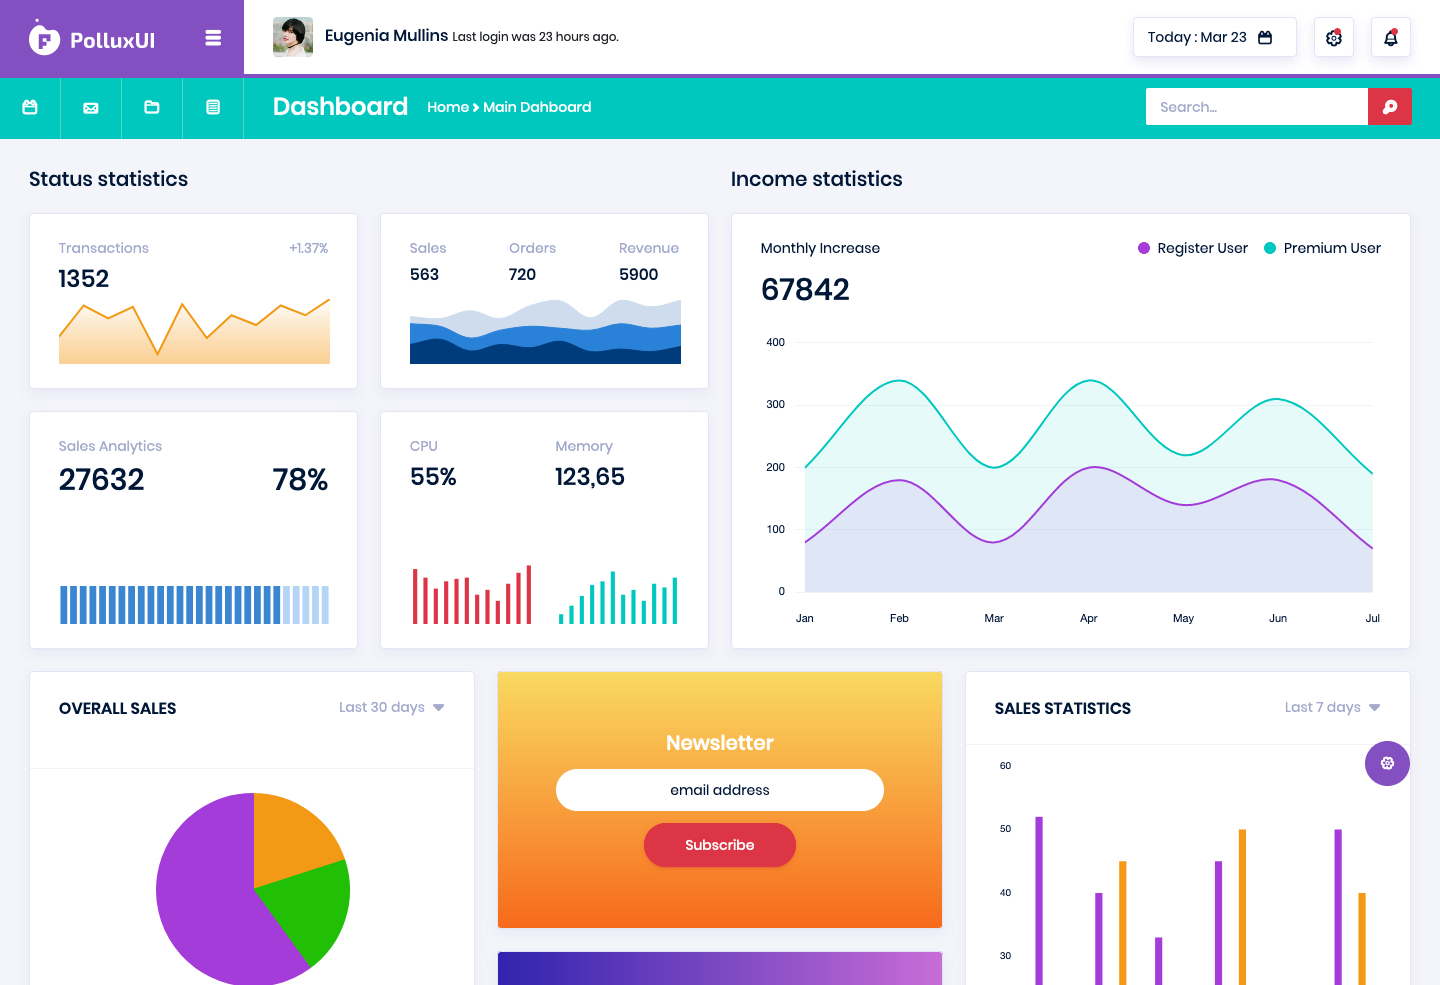Open the notifications bell
The height and width of the screenshot is (985, 1440).
pyautogui.click(x=1390, y=37)
